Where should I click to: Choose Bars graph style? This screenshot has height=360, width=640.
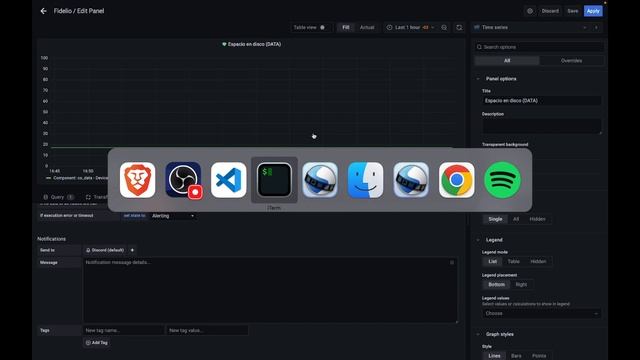516,356
